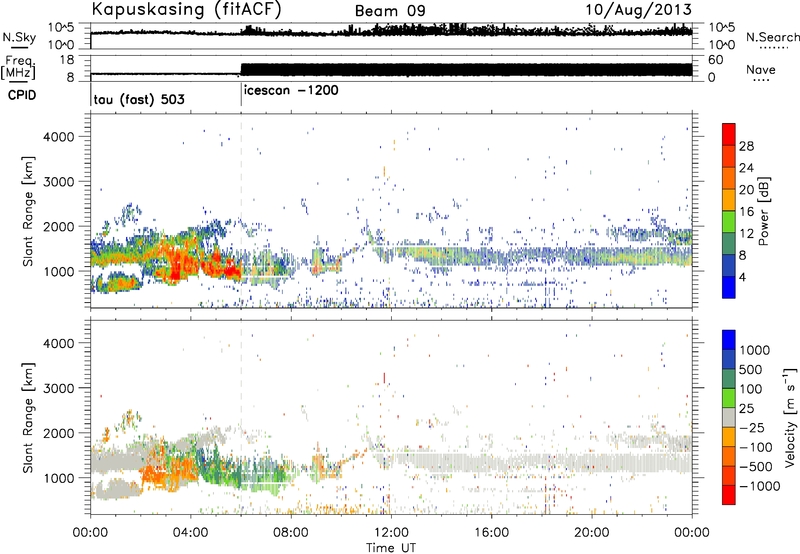
Task: Click the 'Kapuskasing (fitACF)' plot title
Action: [187, 10]
